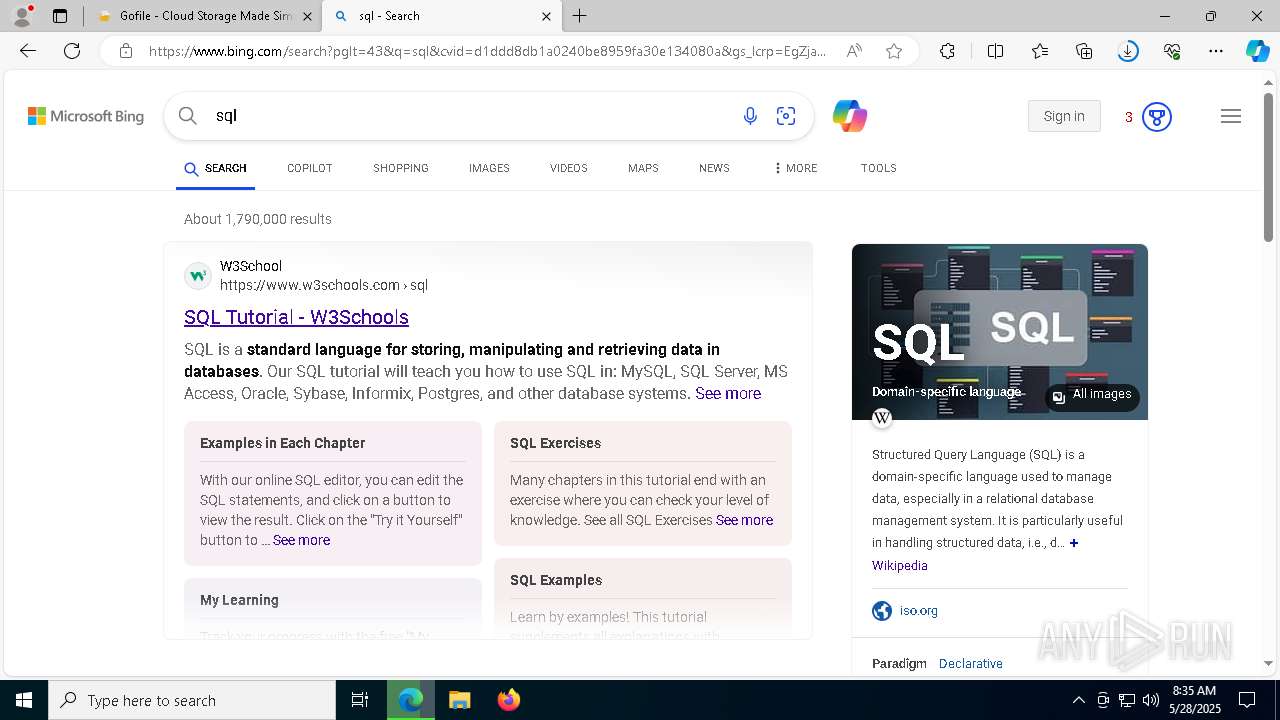Open the SQL Examples card heading
This screenshot has height=720, width=1280.
[556, 580]
